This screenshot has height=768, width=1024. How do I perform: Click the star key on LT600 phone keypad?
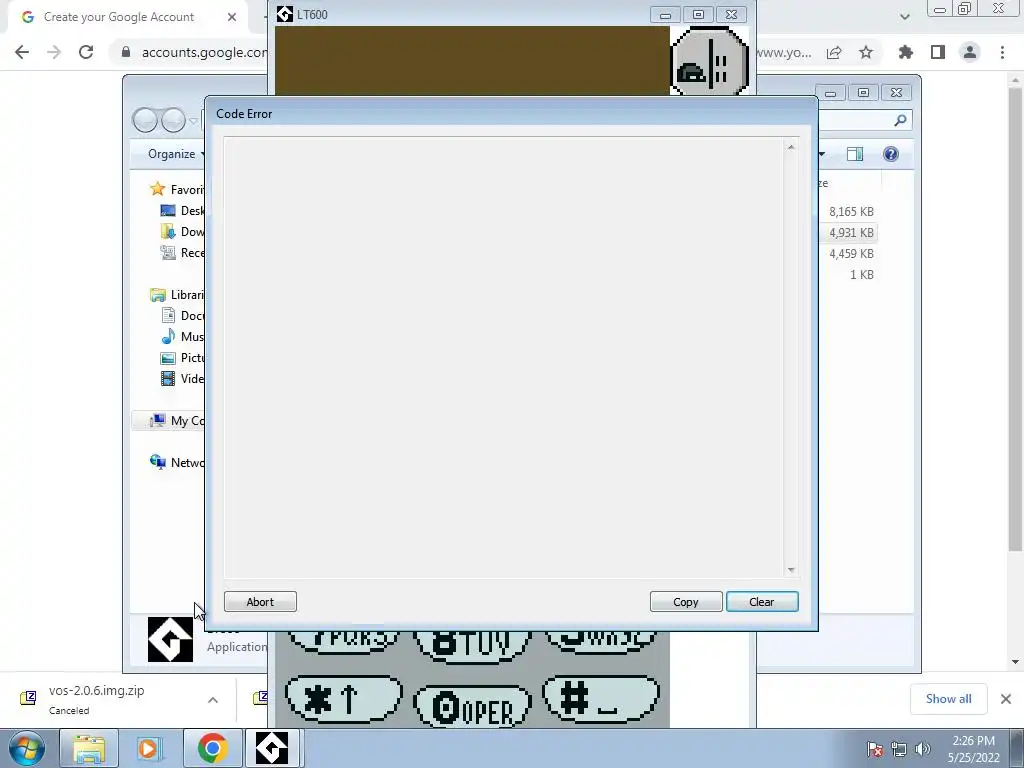(344, 699)
